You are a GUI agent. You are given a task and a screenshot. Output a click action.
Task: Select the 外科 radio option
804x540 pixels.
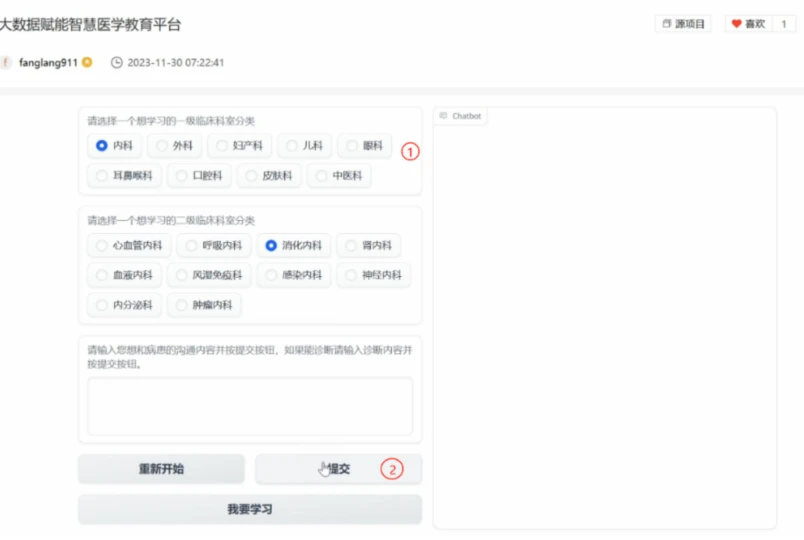(x=174, y=146)
